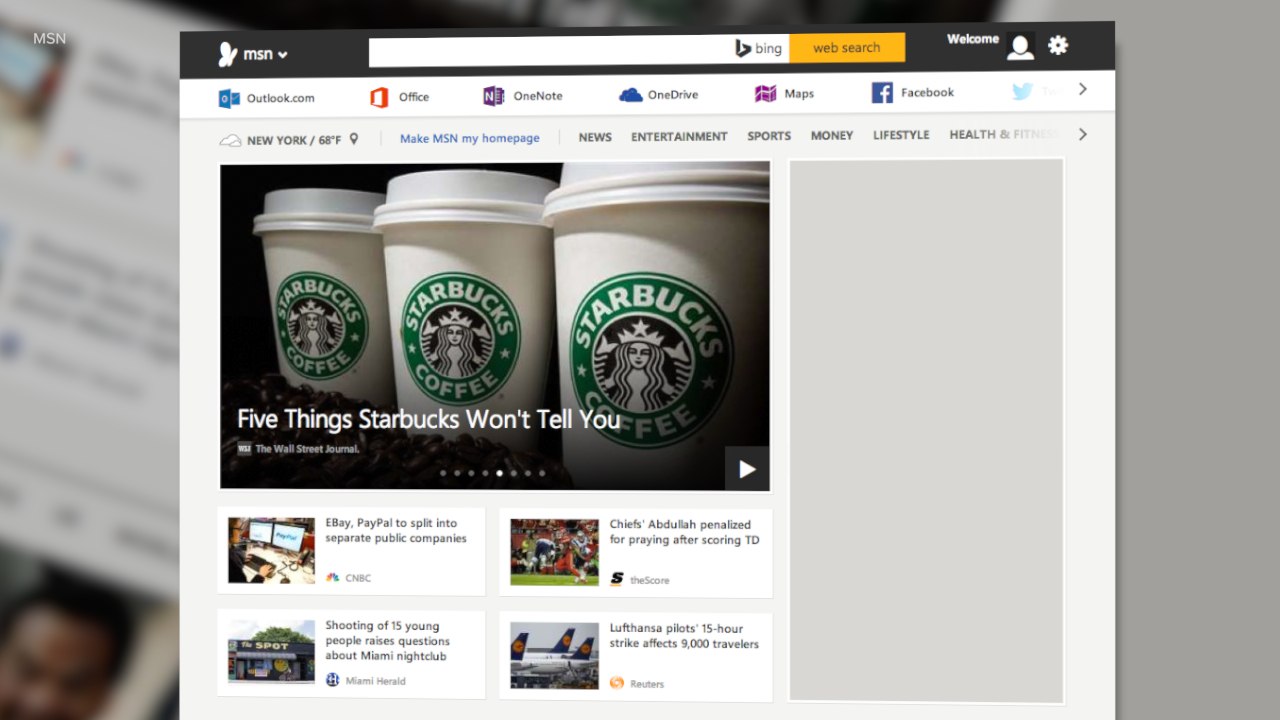
Task: Open Shooting of 15 young people headline
Action: 387,641
